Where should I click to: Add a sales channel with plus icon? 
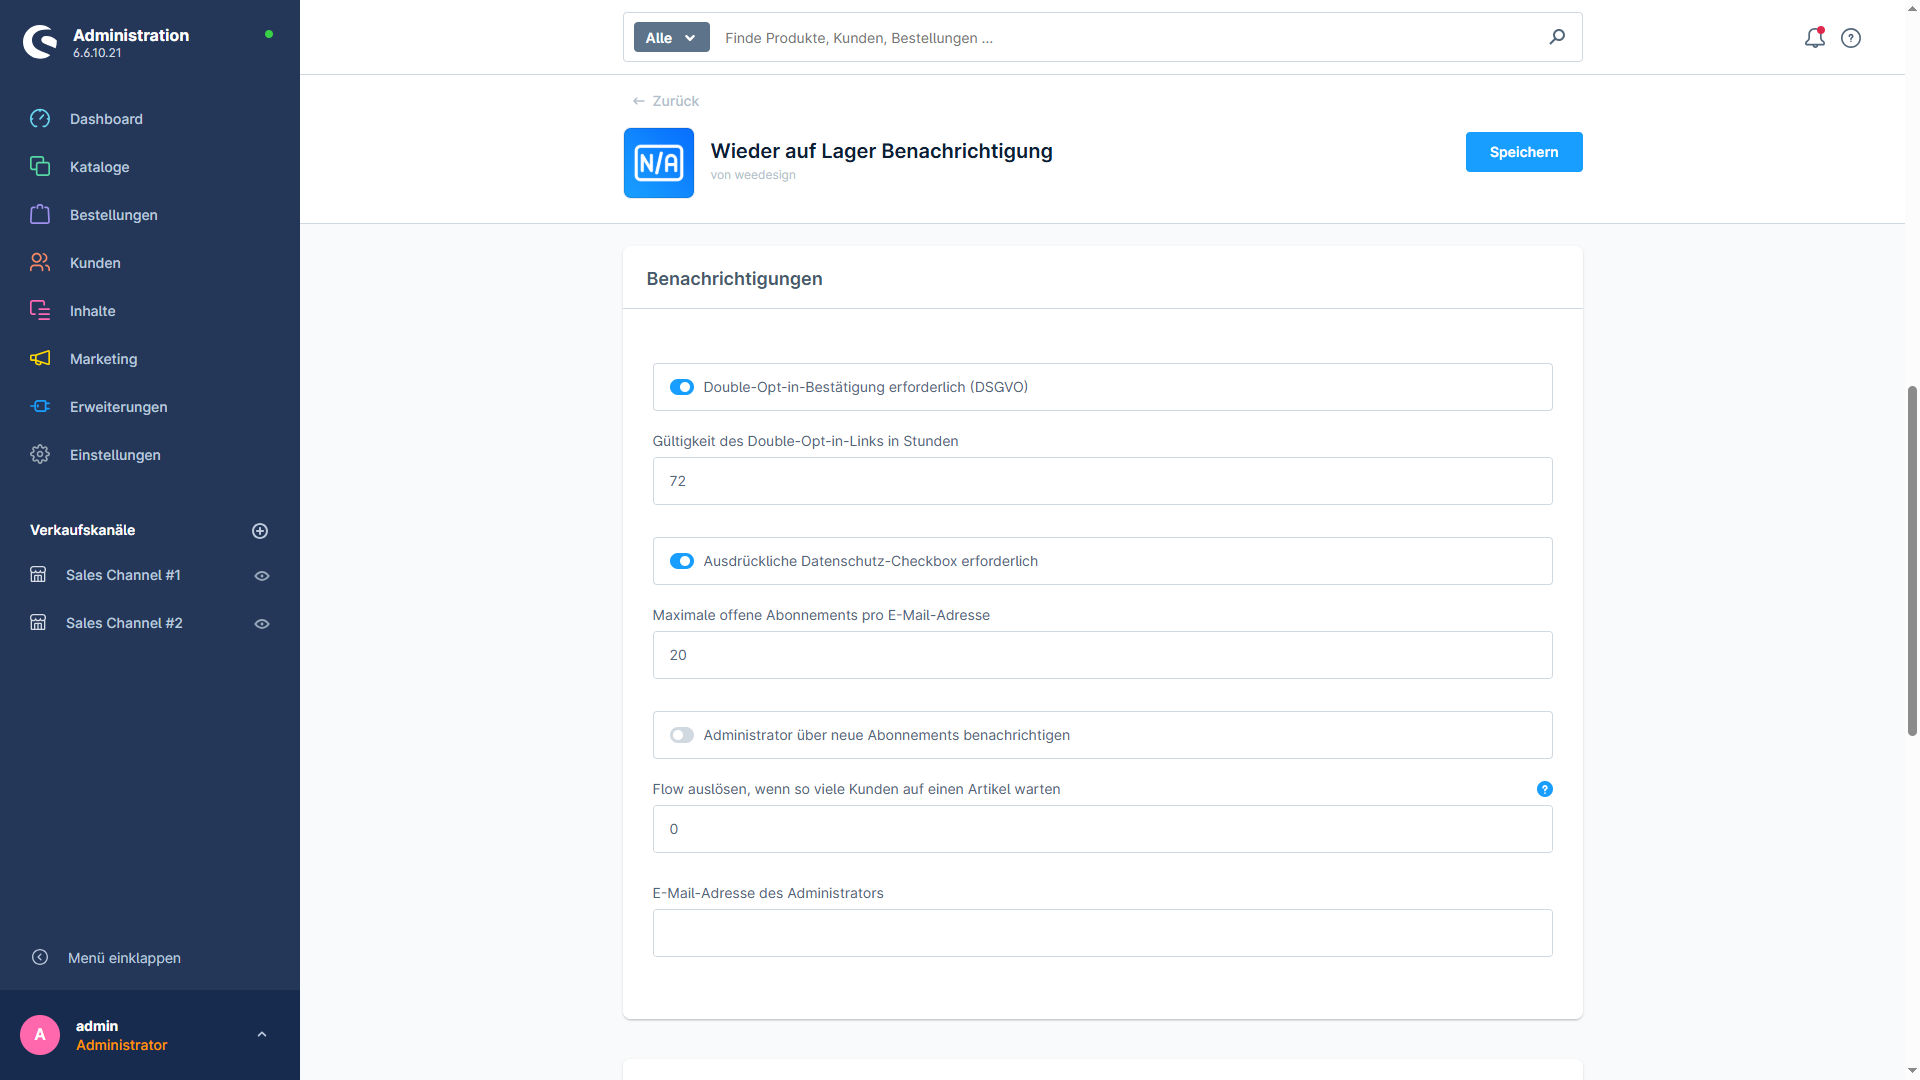[x=260, y=531]
